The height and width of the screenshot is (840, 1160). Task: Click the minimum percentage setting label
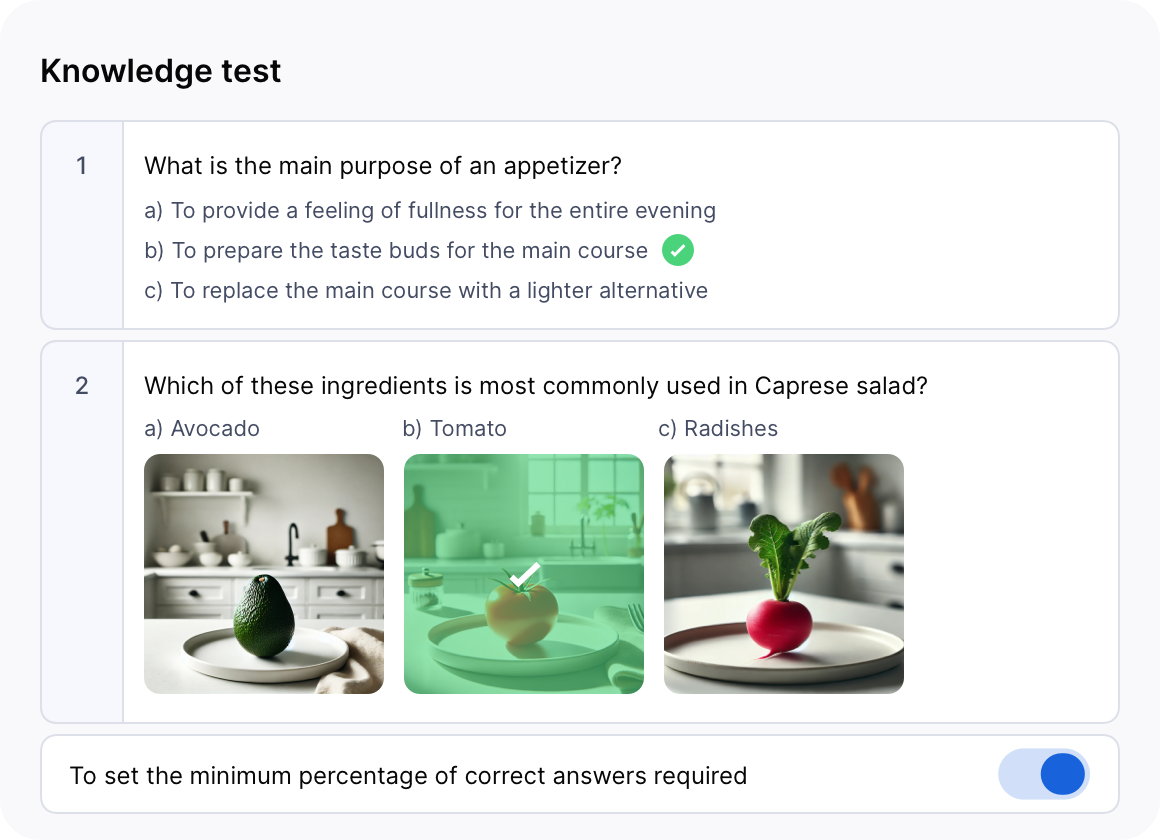pyautogui.click(x=408, y=776)
